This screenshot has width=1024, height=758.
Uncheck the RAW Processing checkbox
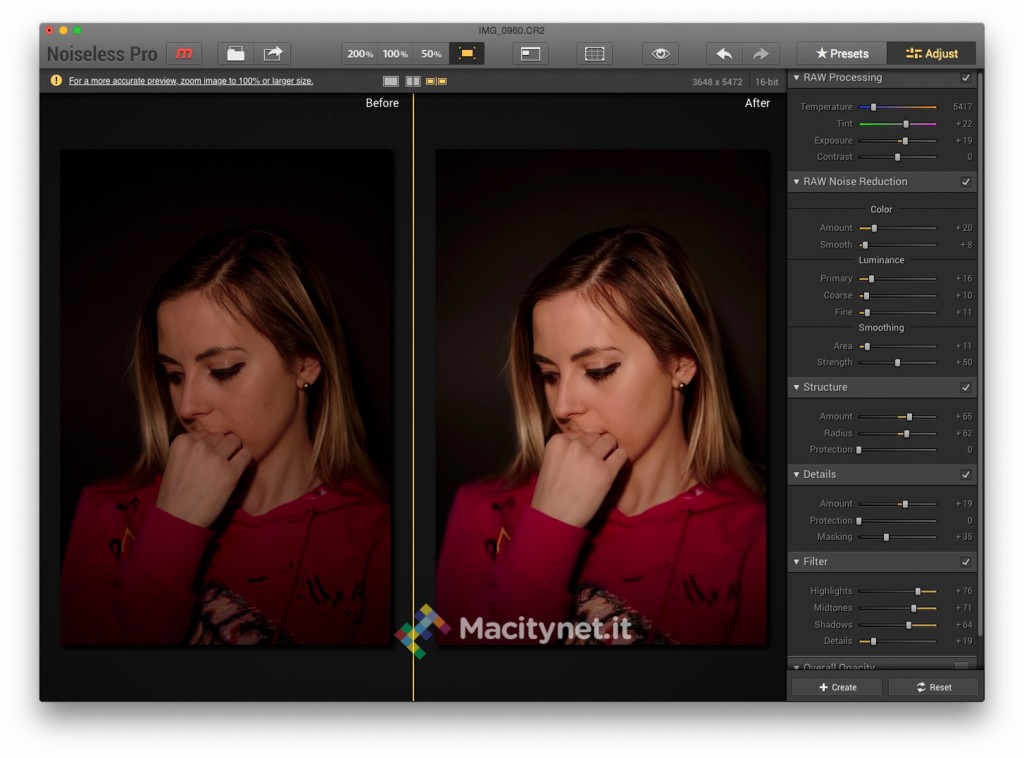point(965,78)
